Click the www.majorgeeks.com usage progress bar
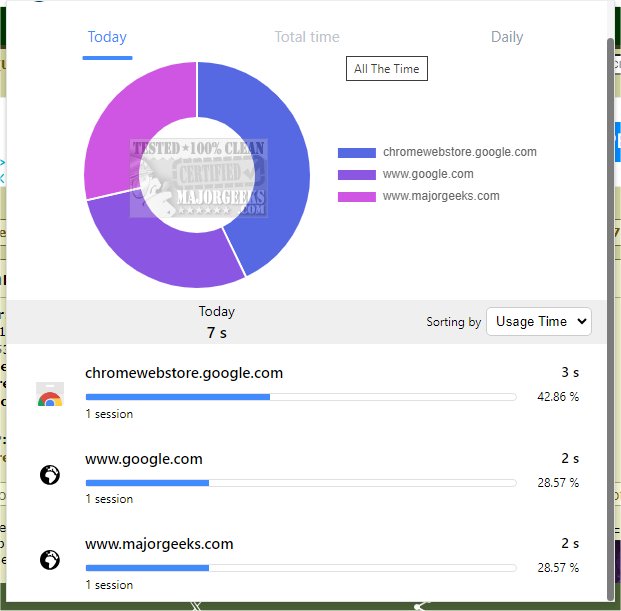Screen dimensions: 621x611 [300, 568]
